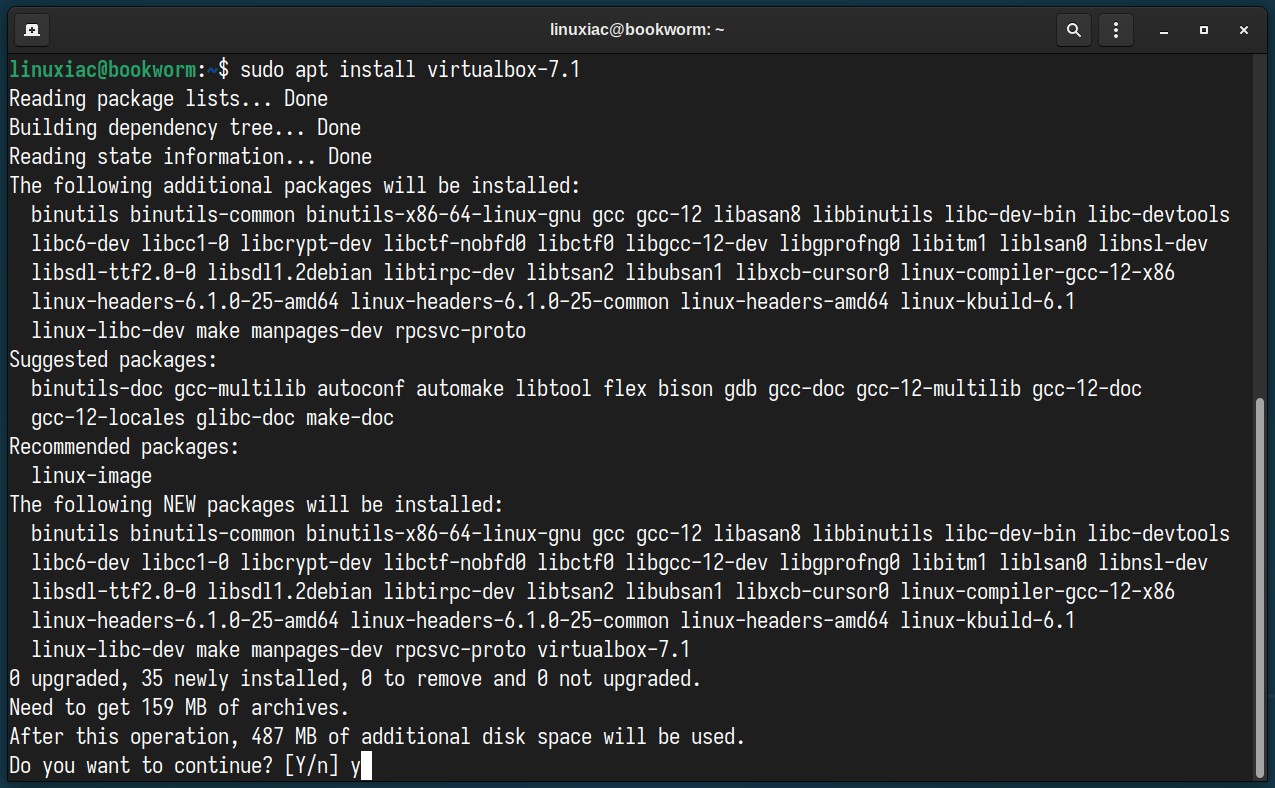Click the 'Need to get 159 MB' line

click(179, 708)
